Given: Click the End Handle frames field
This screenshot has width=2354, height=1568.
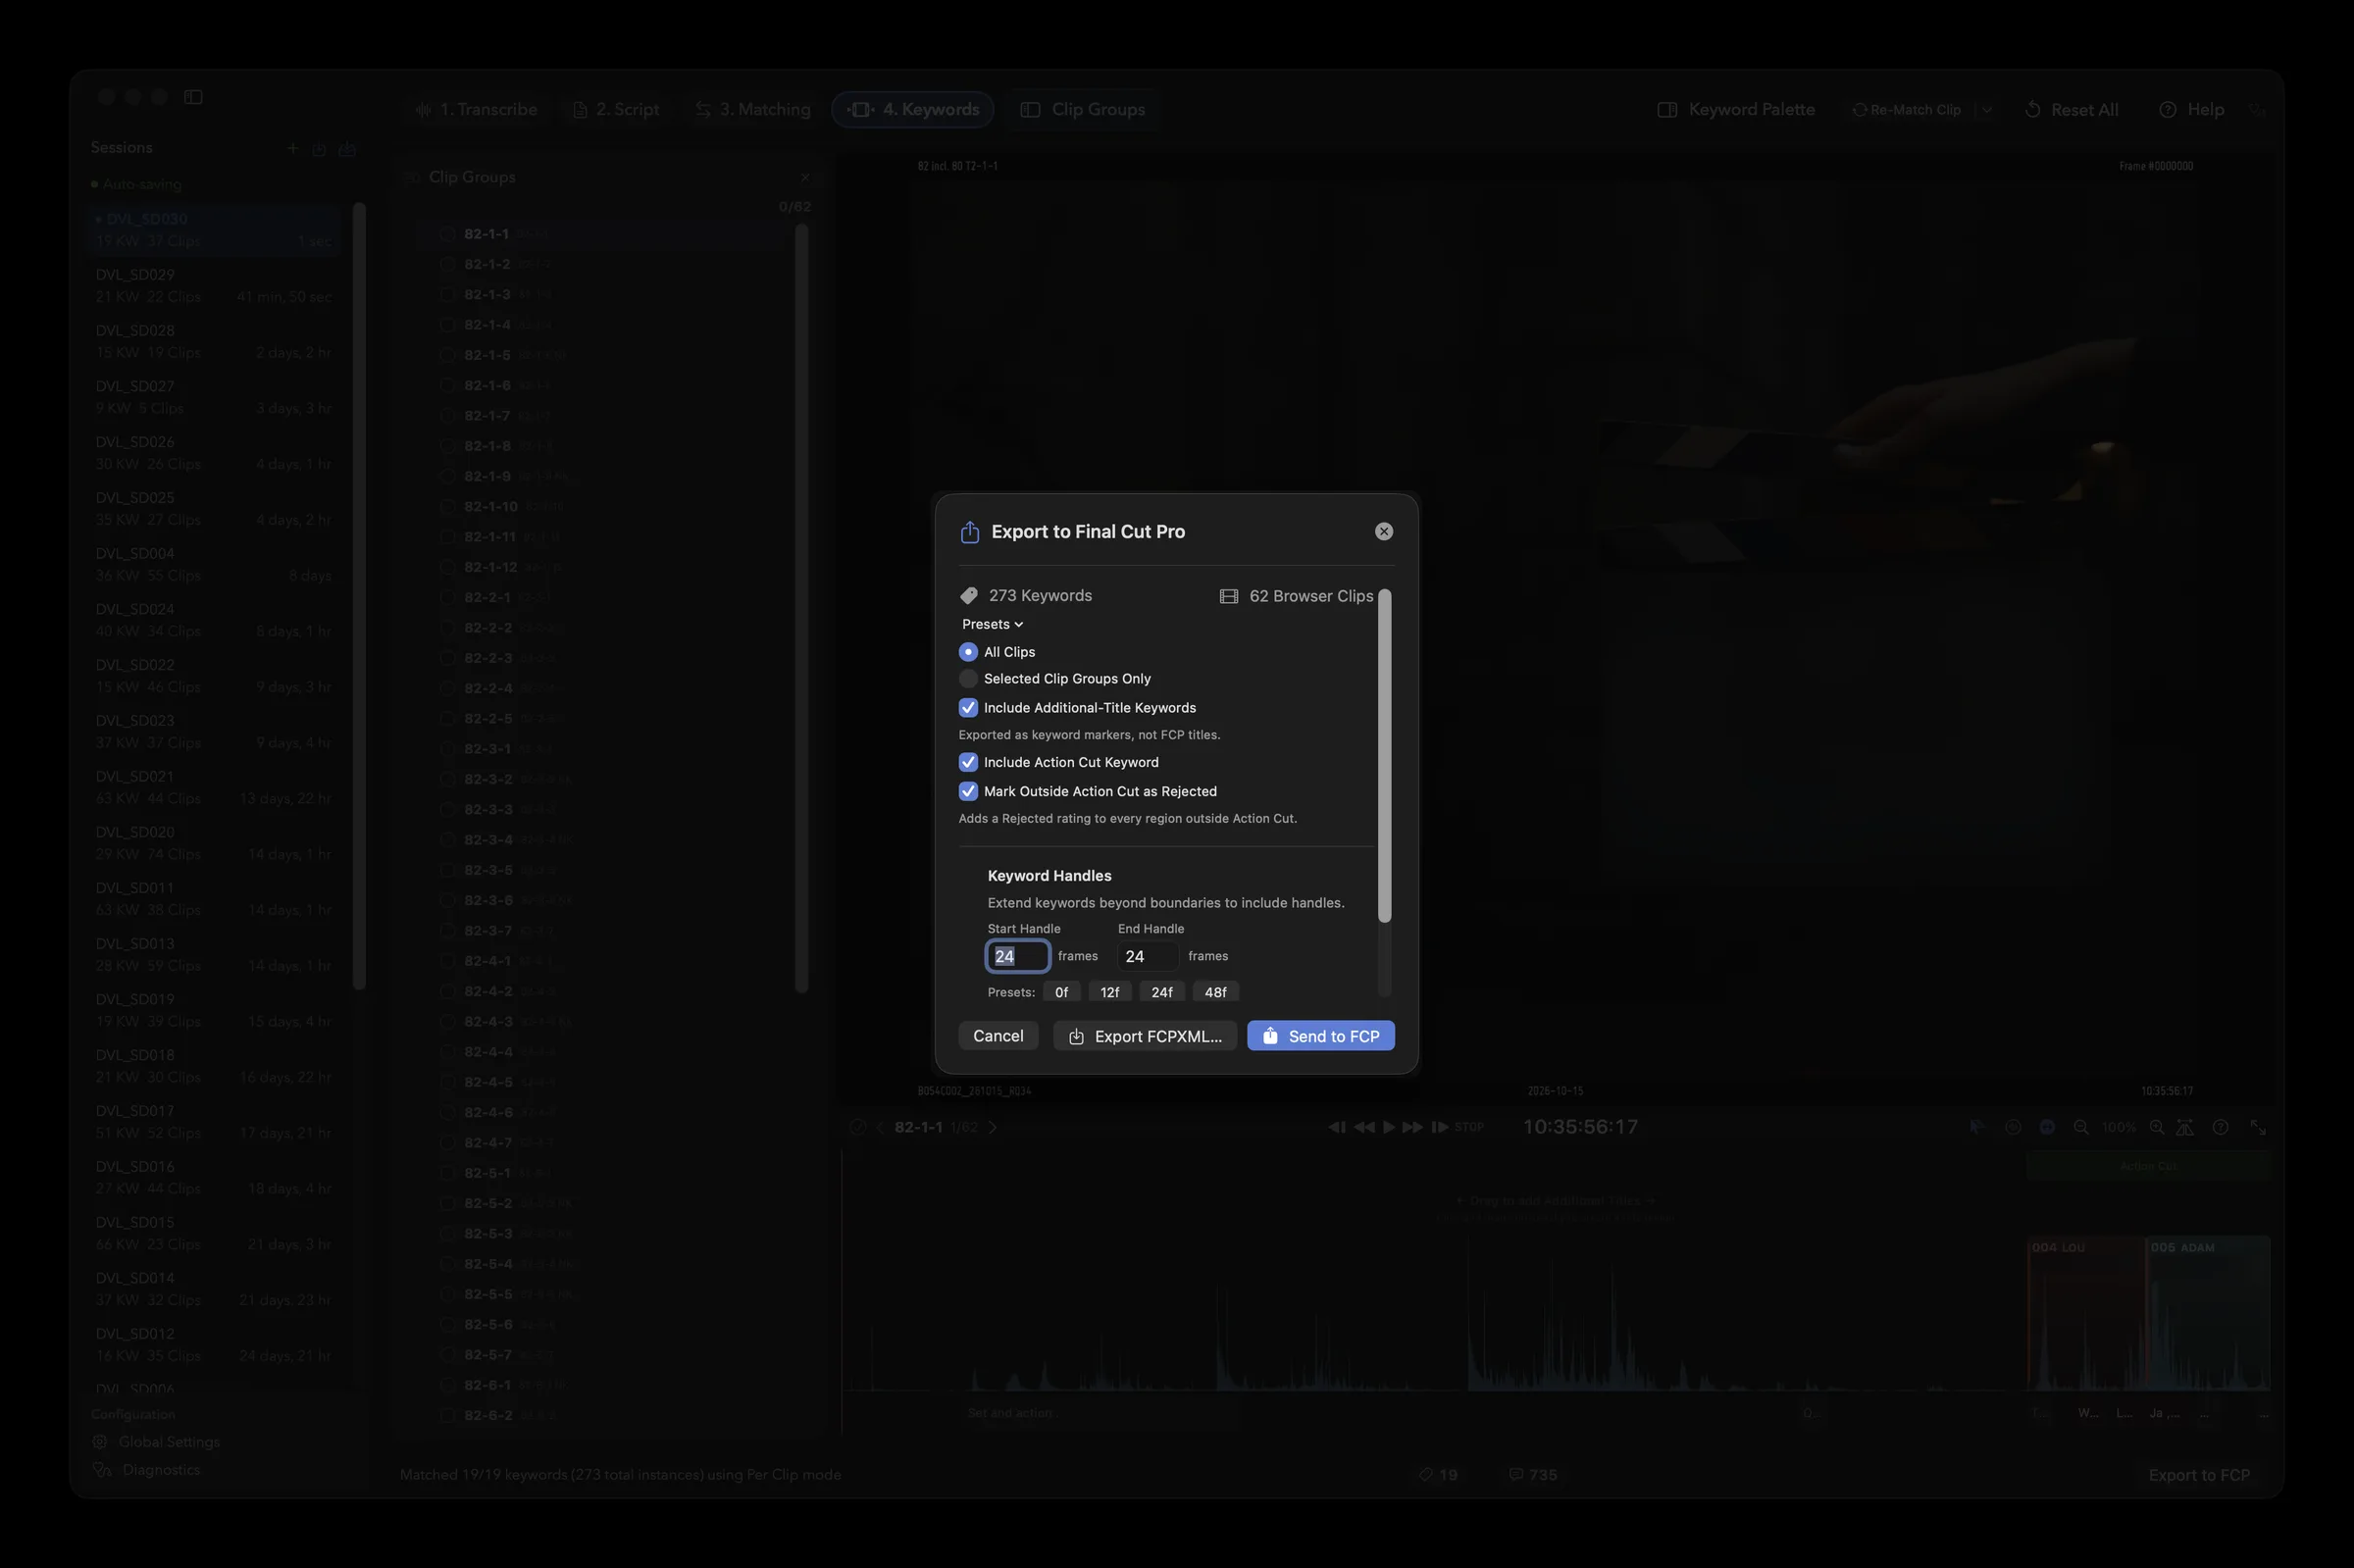Looking at the screenshot, I should (1147, 956).
